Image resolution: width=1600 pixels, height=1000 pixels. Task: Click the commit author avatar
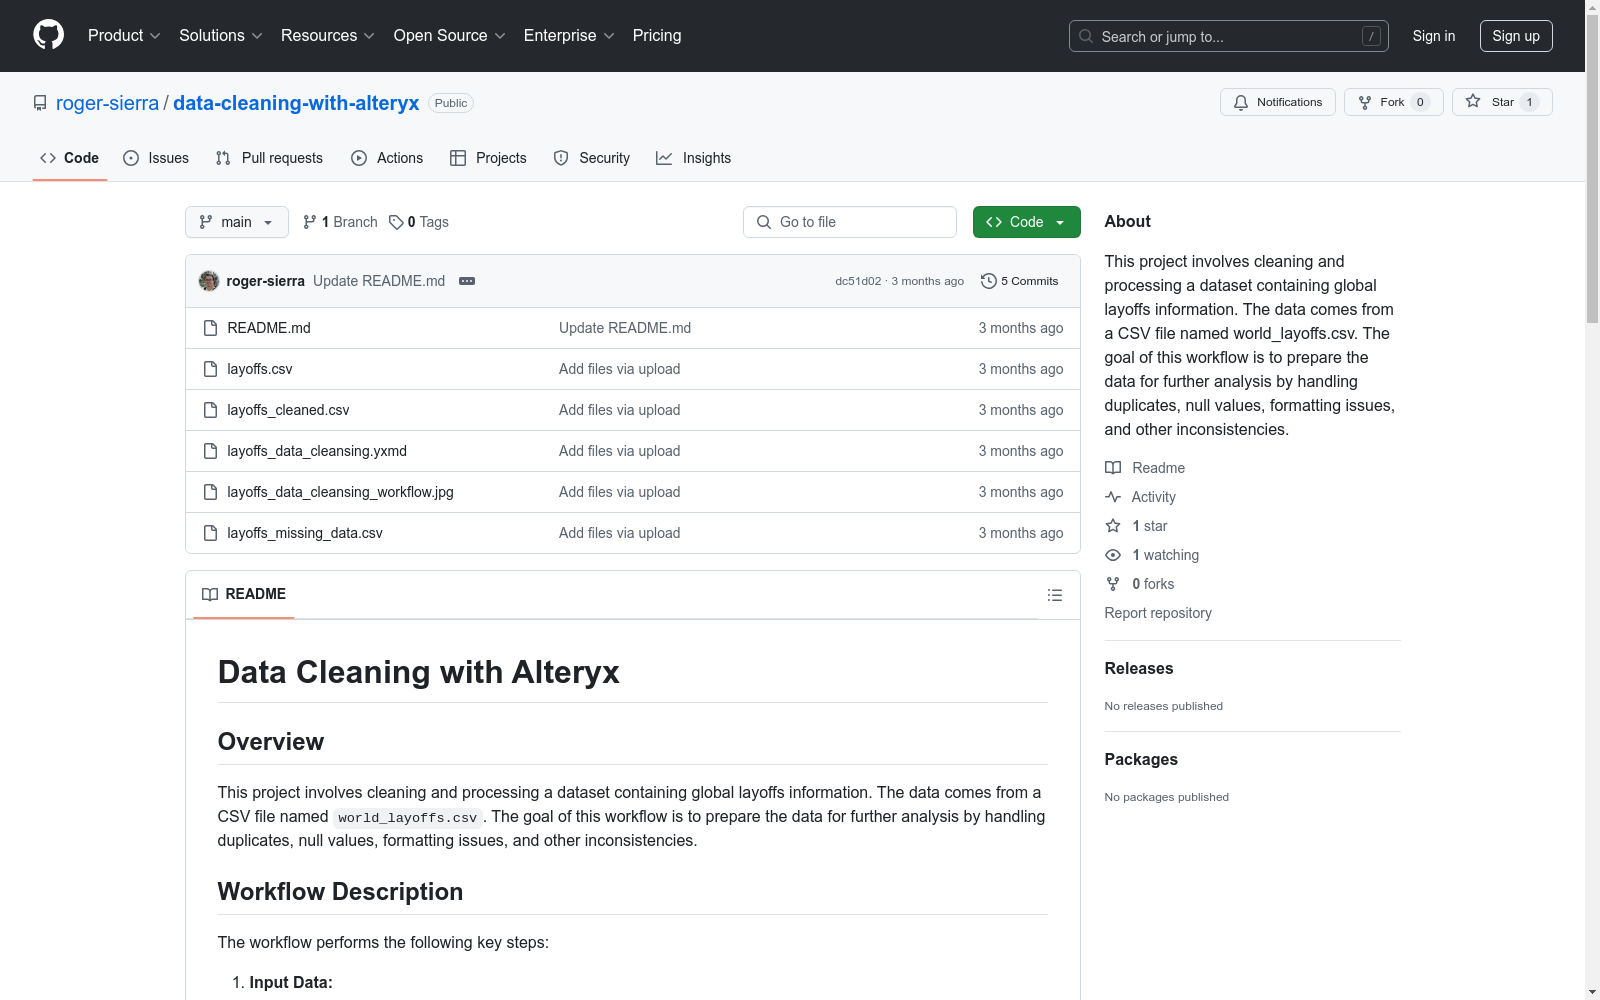209,281
